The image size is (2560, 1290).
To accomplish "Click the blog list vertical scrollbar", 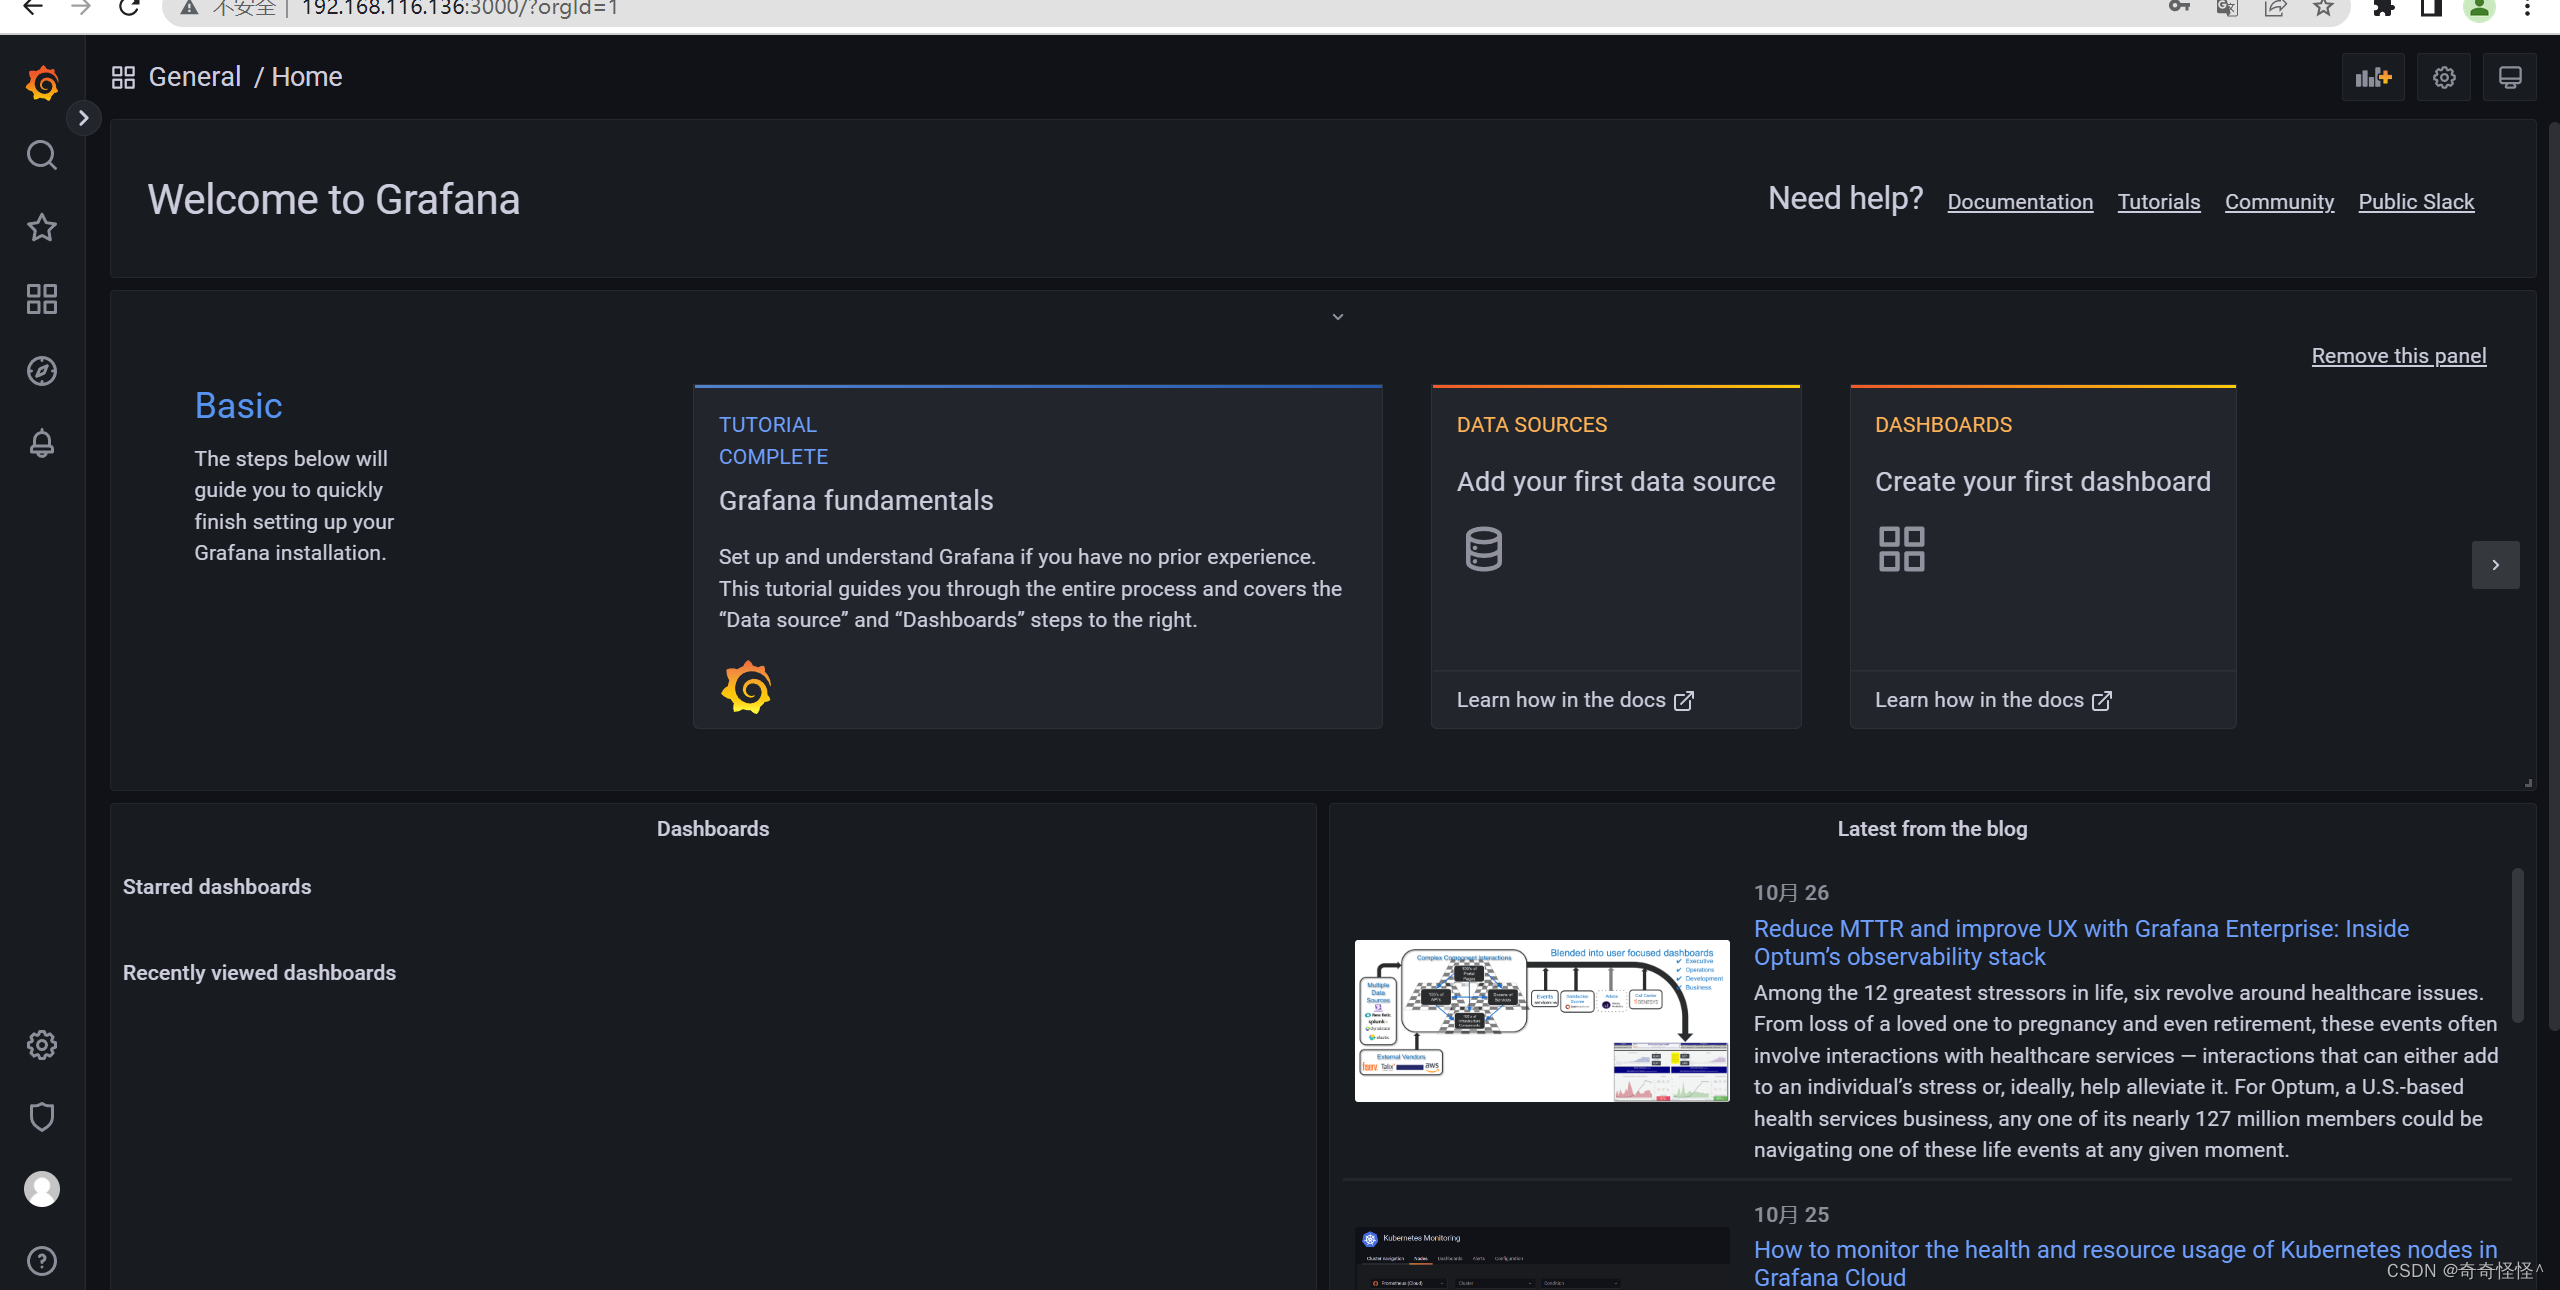I will (2517, 945).
